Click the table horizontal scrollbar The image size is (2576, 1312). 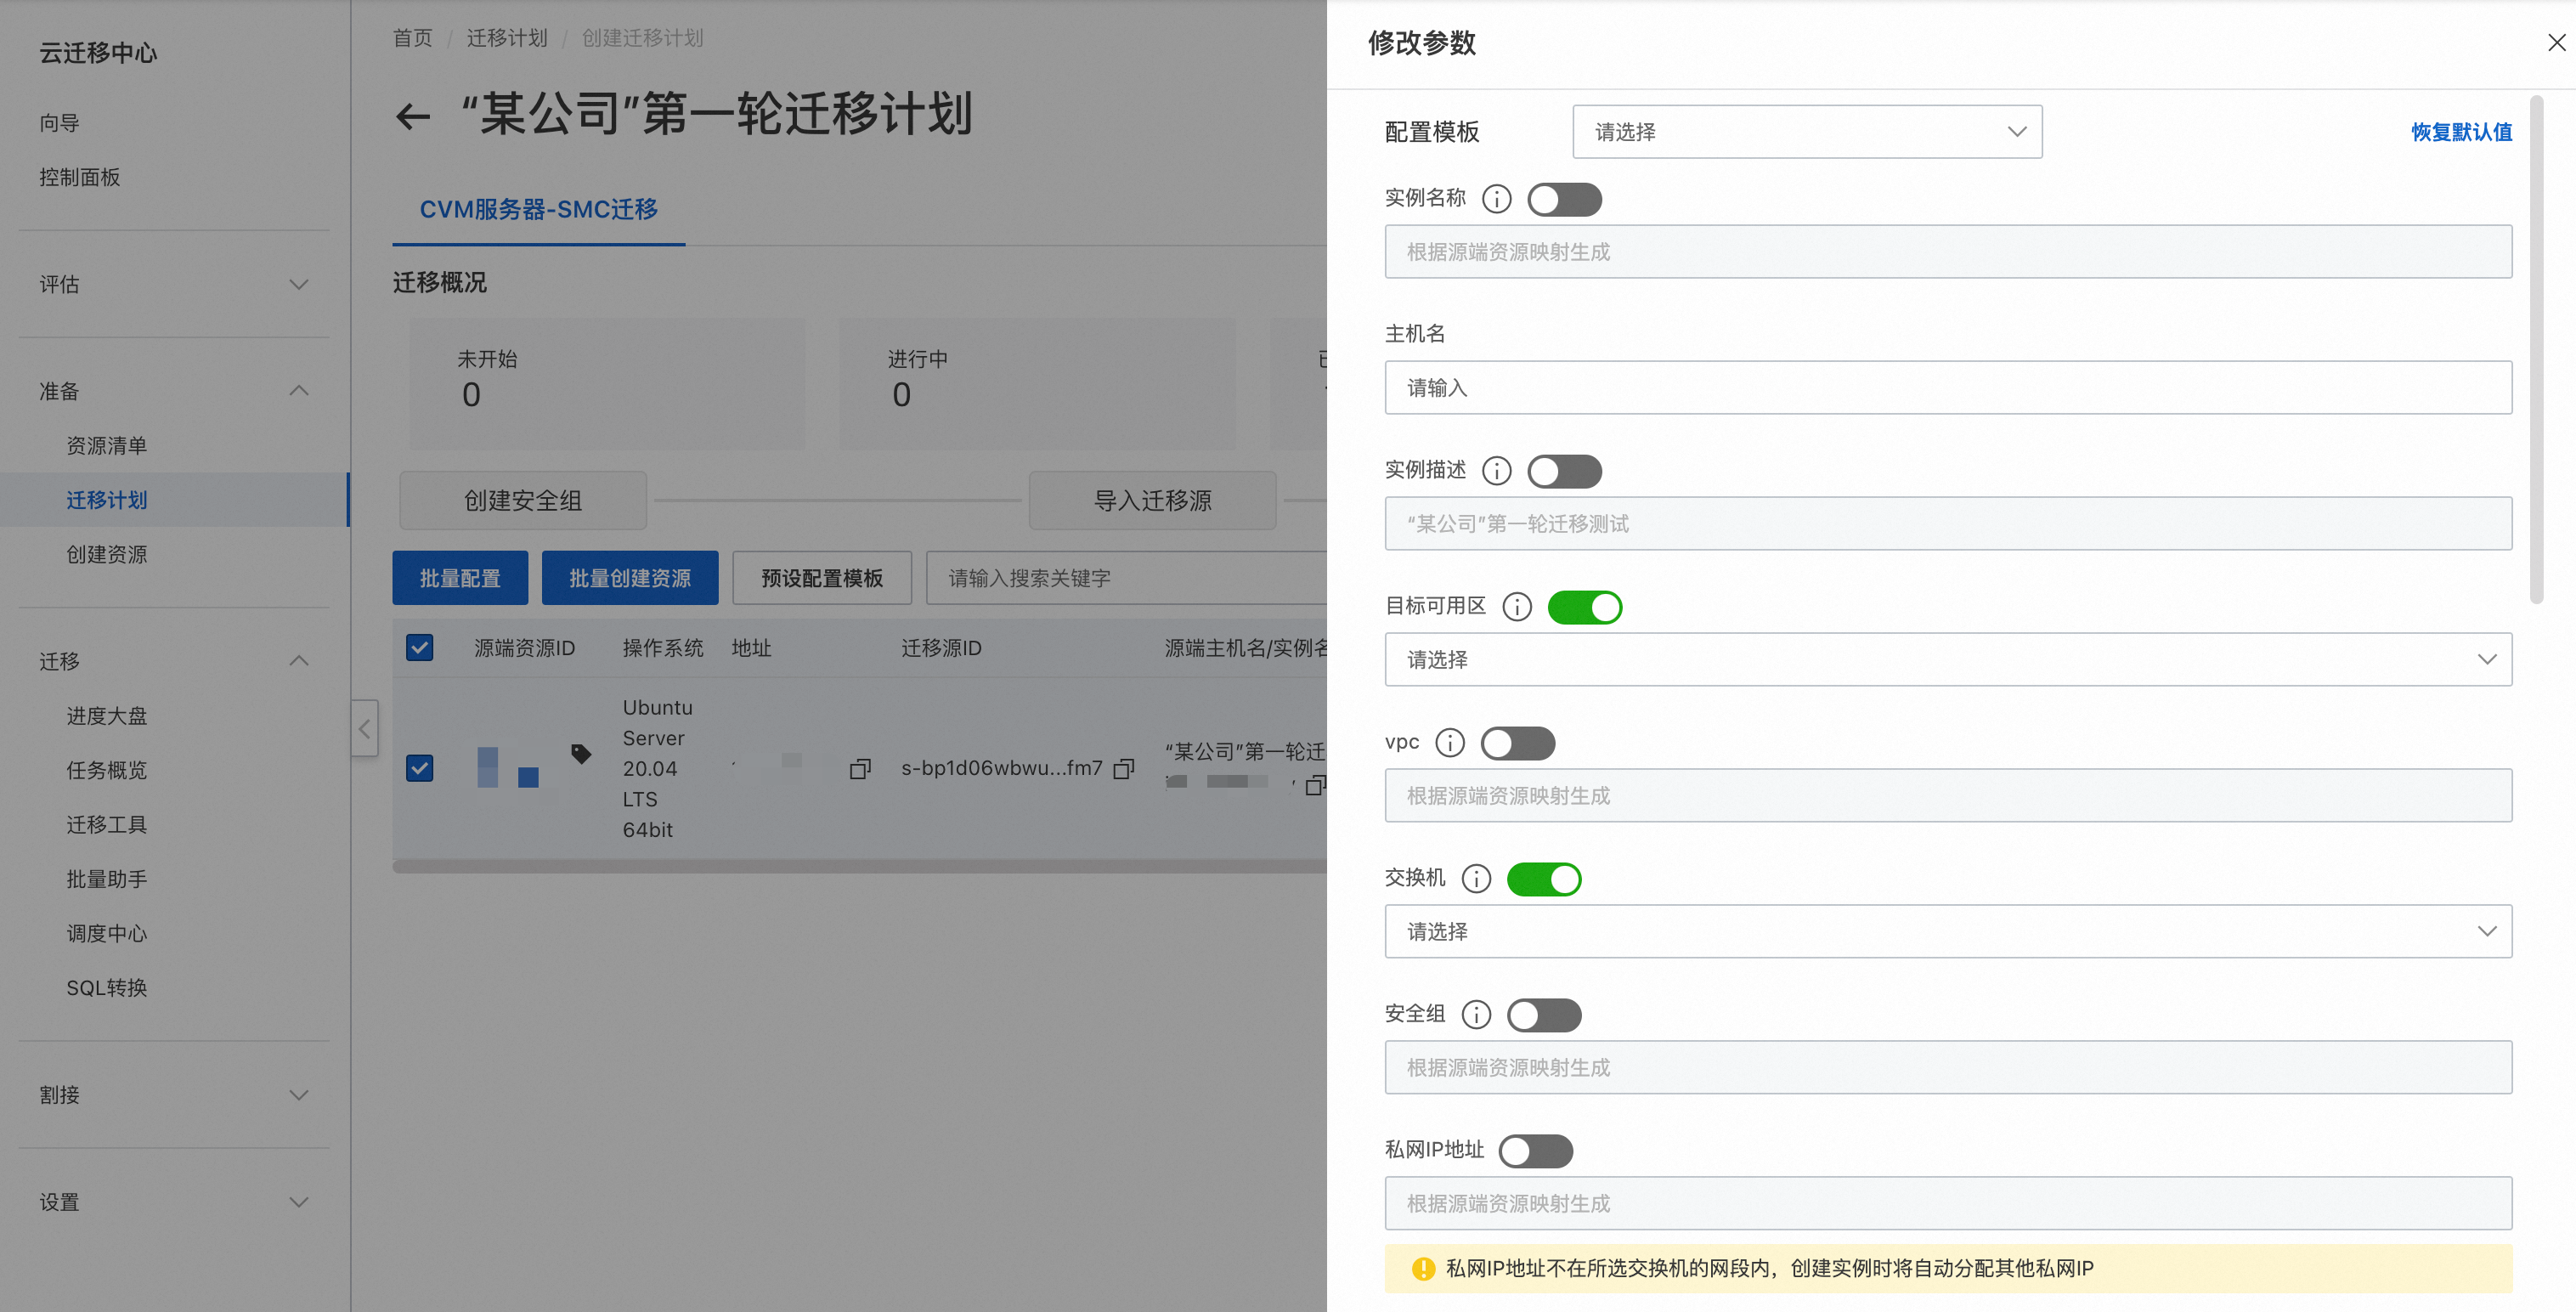pyautogui.click(x=860, y=866)
